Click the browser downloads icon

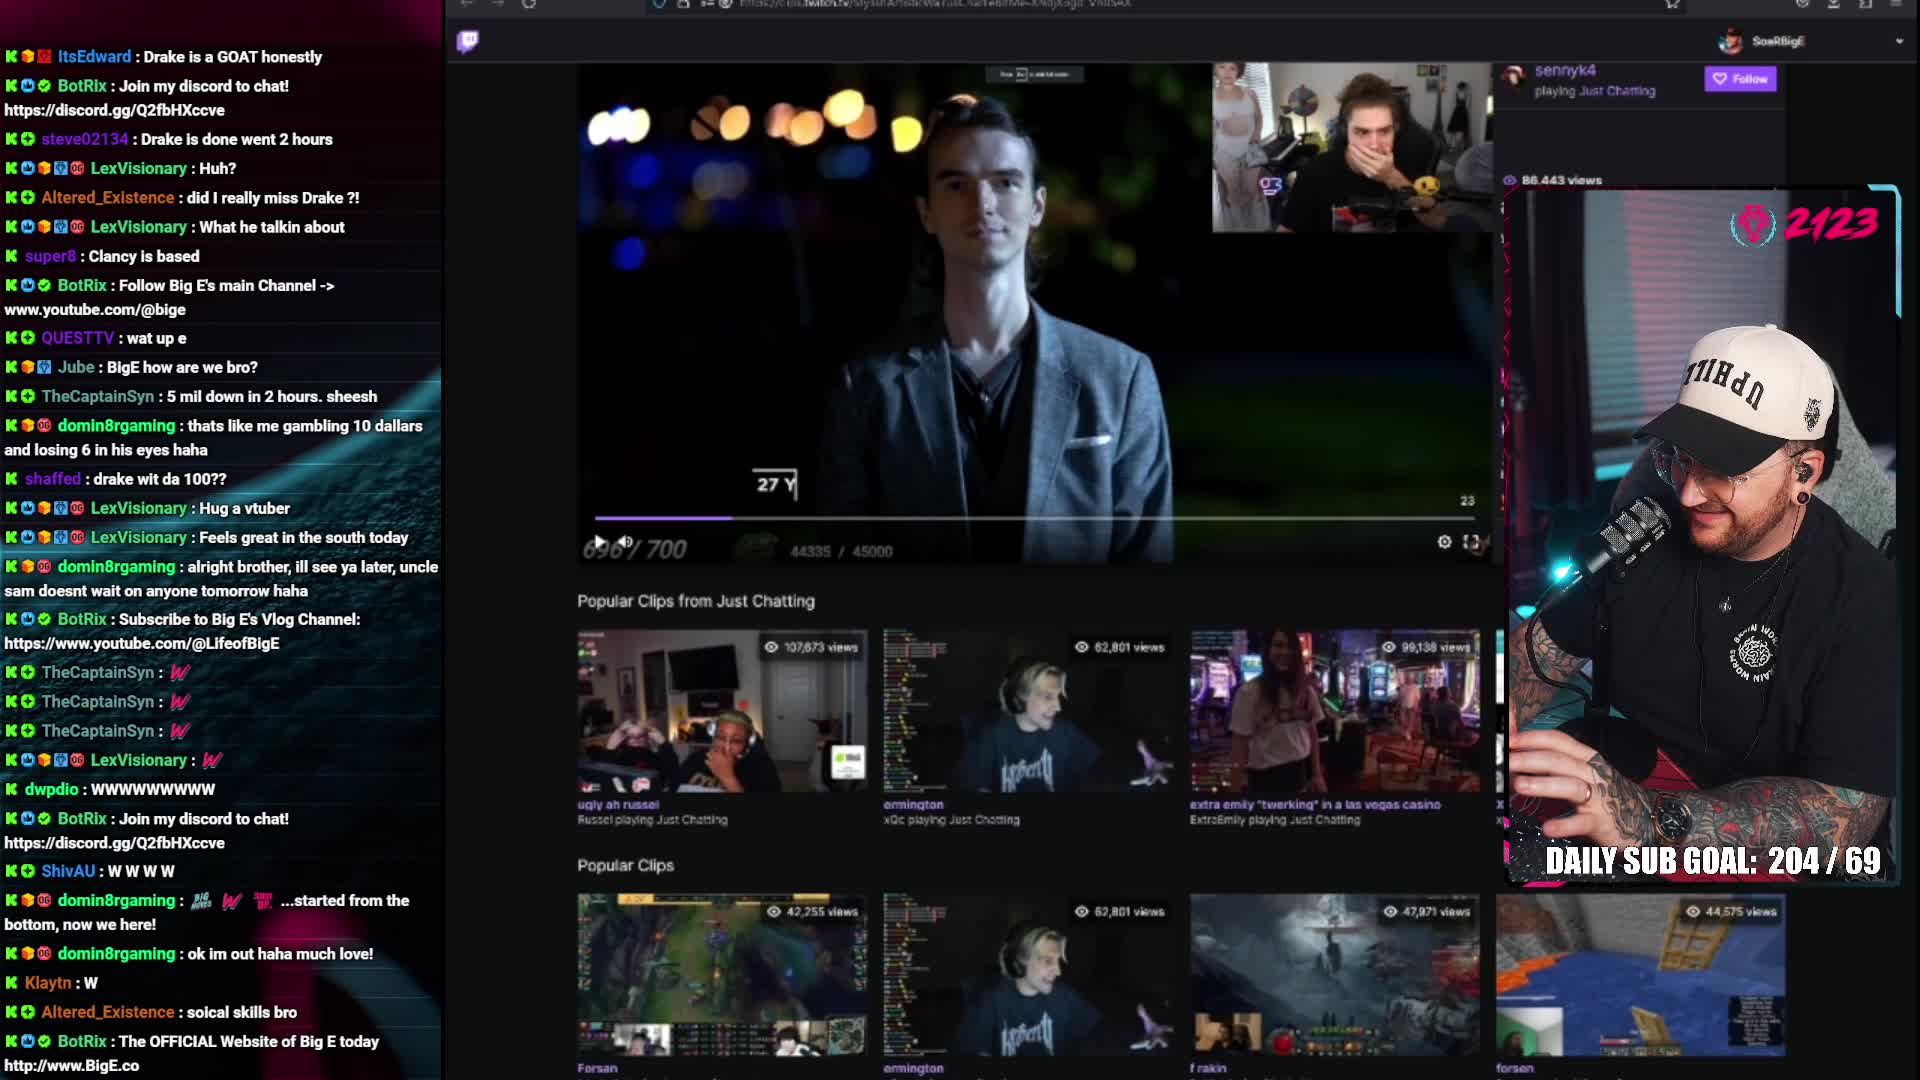point(1833,4)
